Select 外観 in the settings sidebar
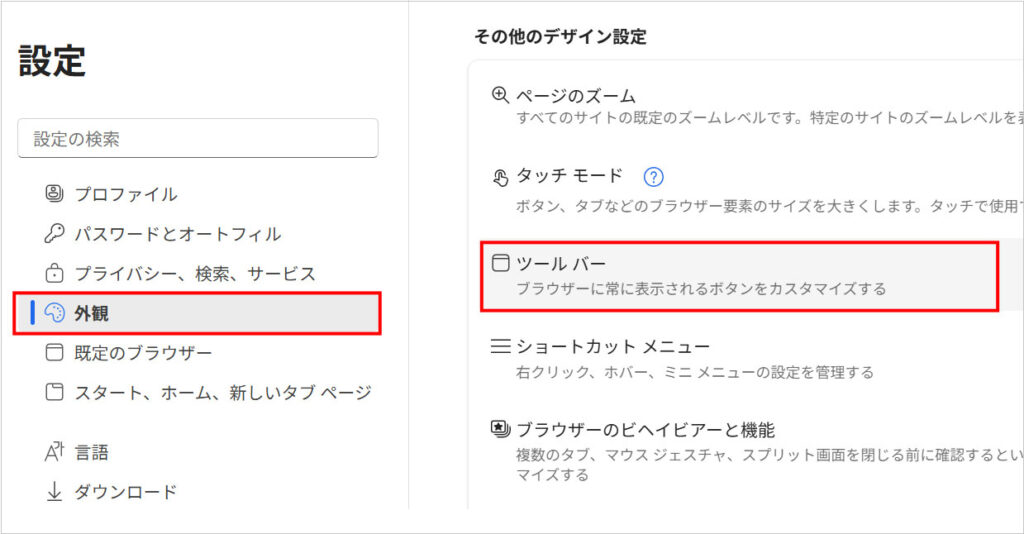 point(197,313)
